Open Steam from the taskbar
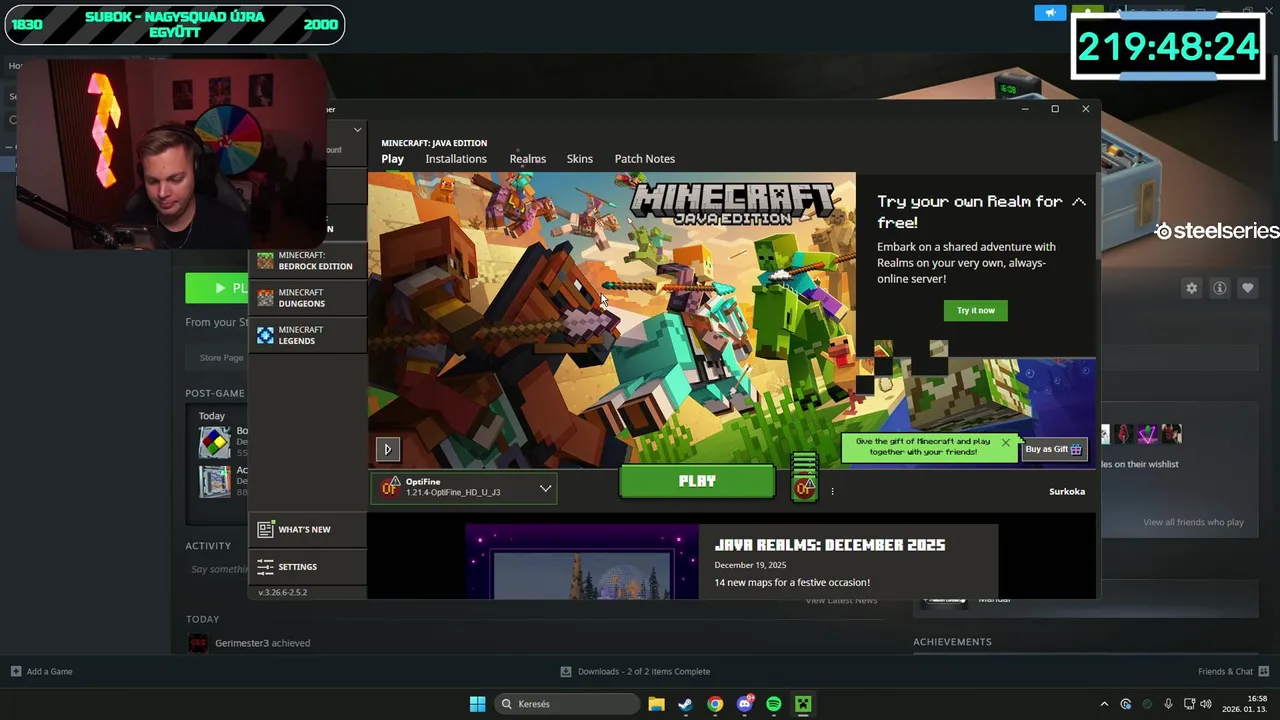The image size is (1280, 720). [x=685, y=704]
